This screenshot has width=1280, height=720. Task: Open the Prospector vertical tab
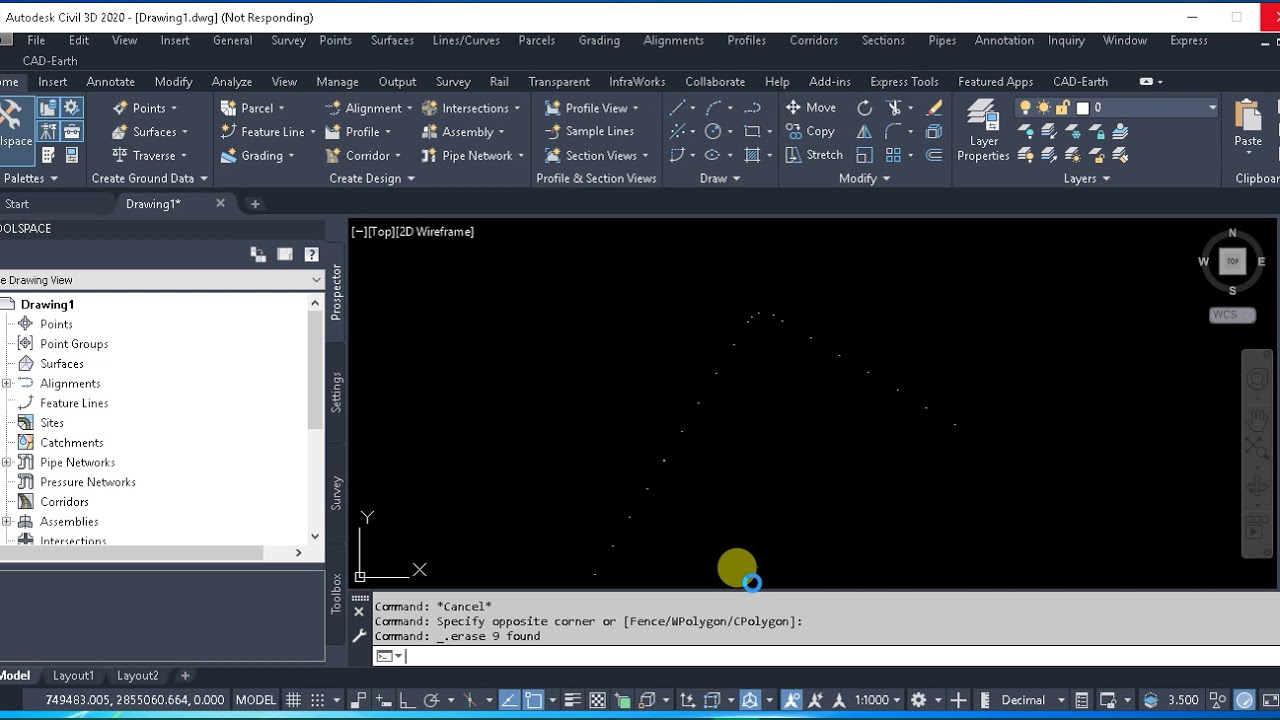tap(336, 292)
